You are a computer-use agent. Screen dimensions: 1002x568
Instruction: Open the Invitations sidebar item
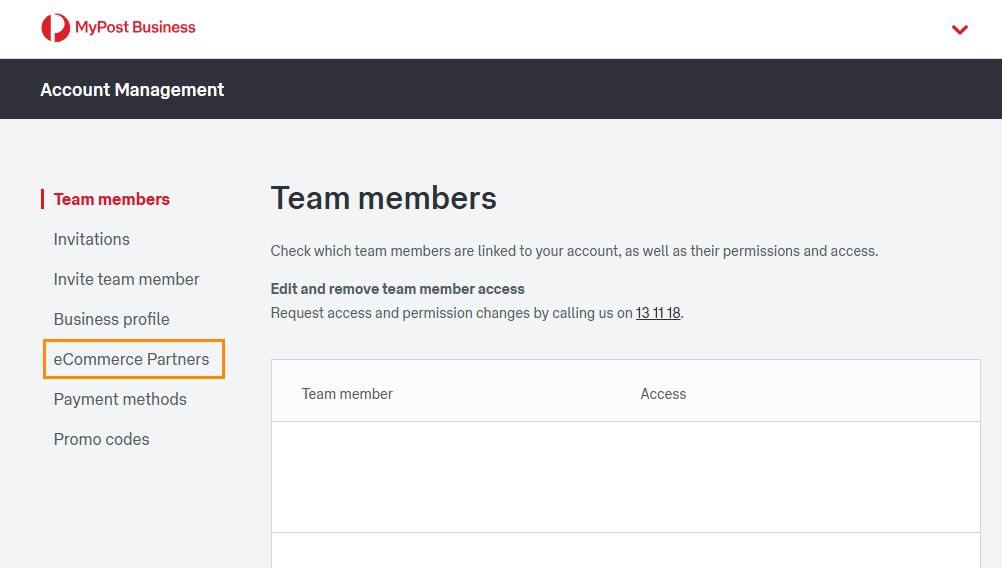point(91,239)
